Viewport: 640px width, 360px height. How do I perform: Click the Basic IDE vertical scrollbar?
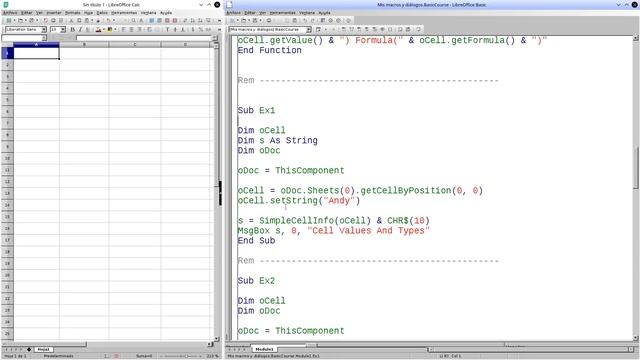[x=636, y=167]
